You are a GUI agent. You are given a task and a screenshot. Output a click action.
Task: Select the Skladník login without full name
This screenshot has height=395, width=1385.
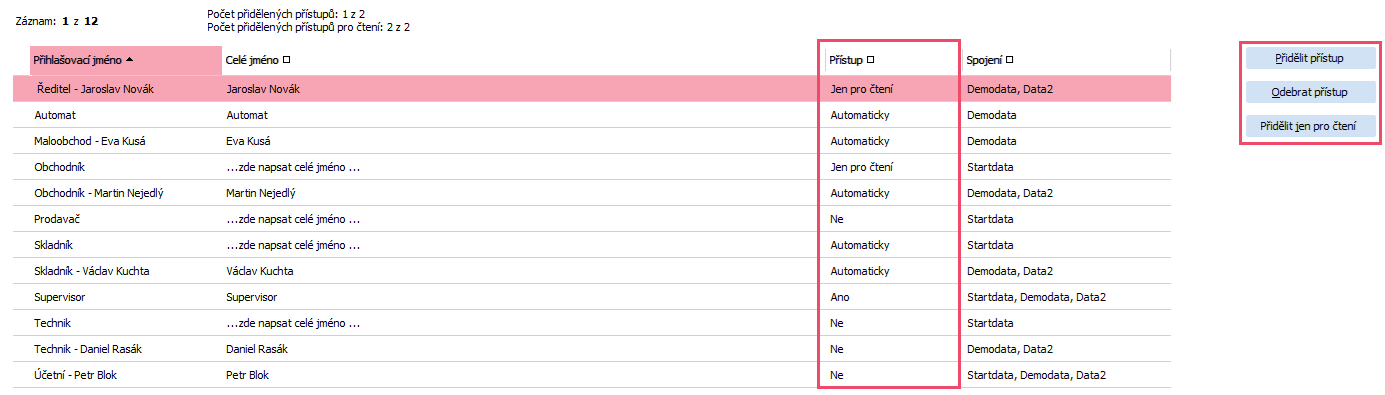[54, 245]
